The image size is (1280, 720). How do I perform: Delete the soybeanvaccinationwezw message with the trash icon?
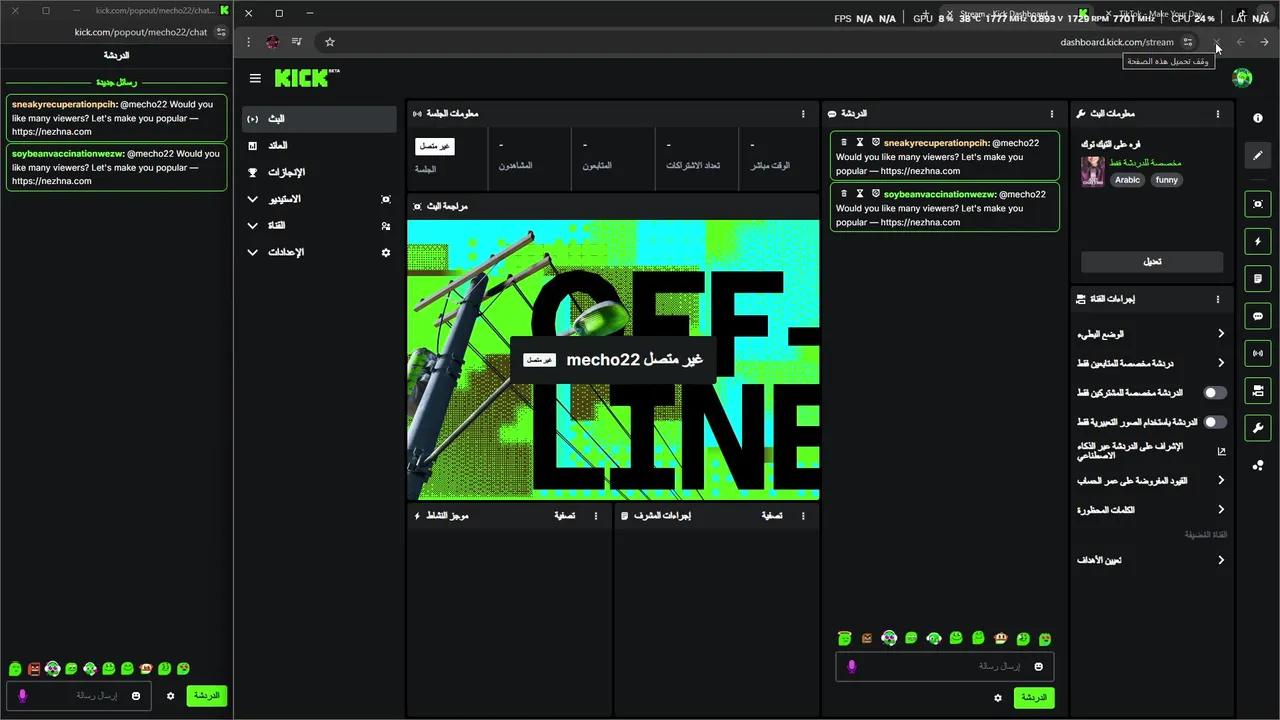(844, 194)
